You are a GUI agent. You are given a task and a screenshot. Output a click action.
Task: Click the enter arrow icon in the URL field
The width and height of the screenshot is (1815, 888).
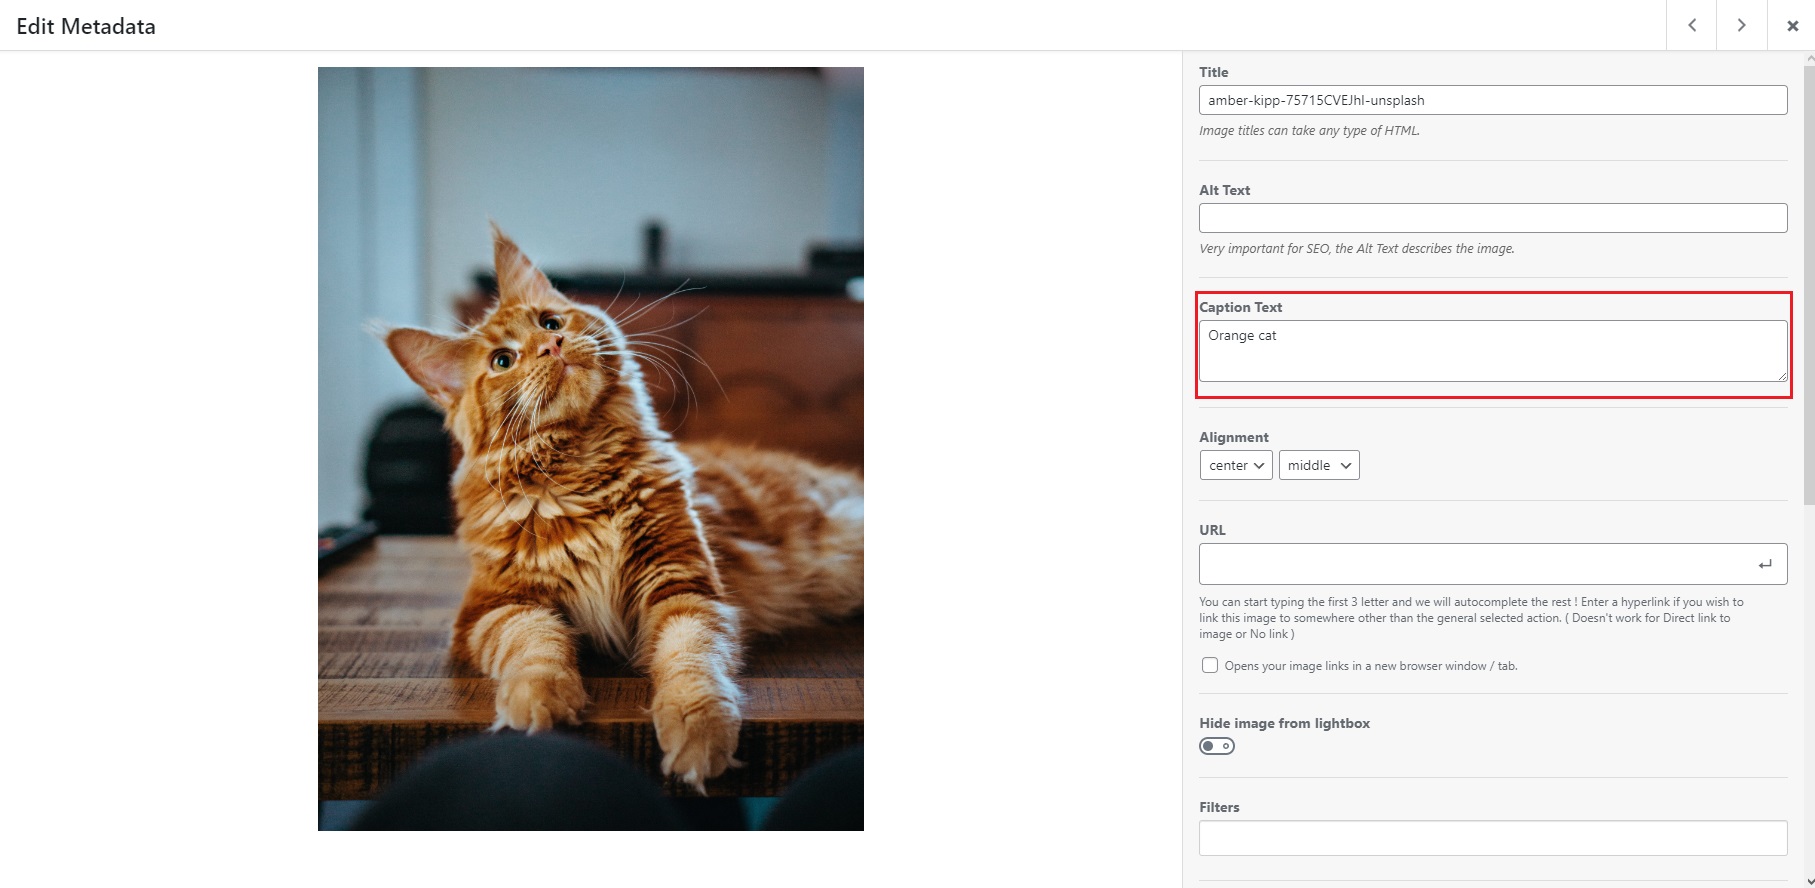click(1765, 564)
